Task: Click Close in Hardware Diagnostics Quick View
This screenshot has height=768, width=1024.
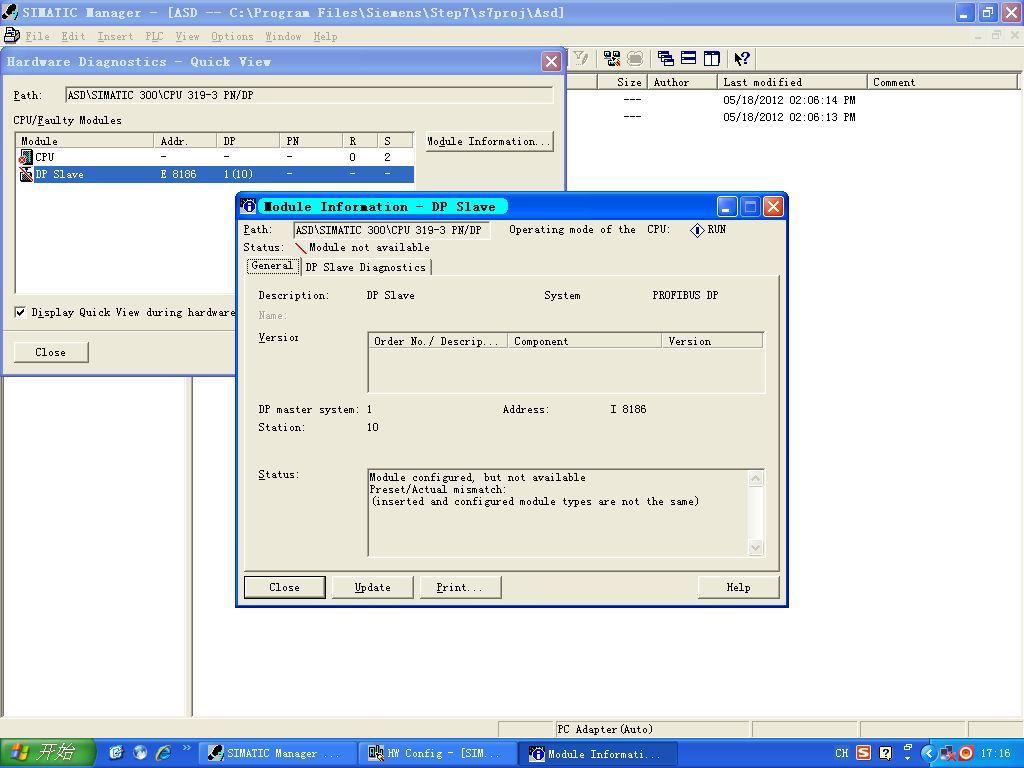Action: coord(51,352)
